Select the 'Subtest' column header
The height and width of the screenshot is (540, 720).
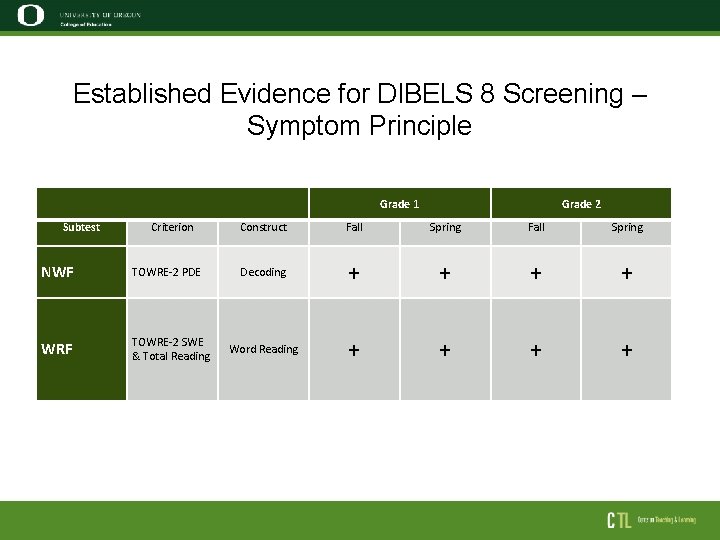coord(81,233)
